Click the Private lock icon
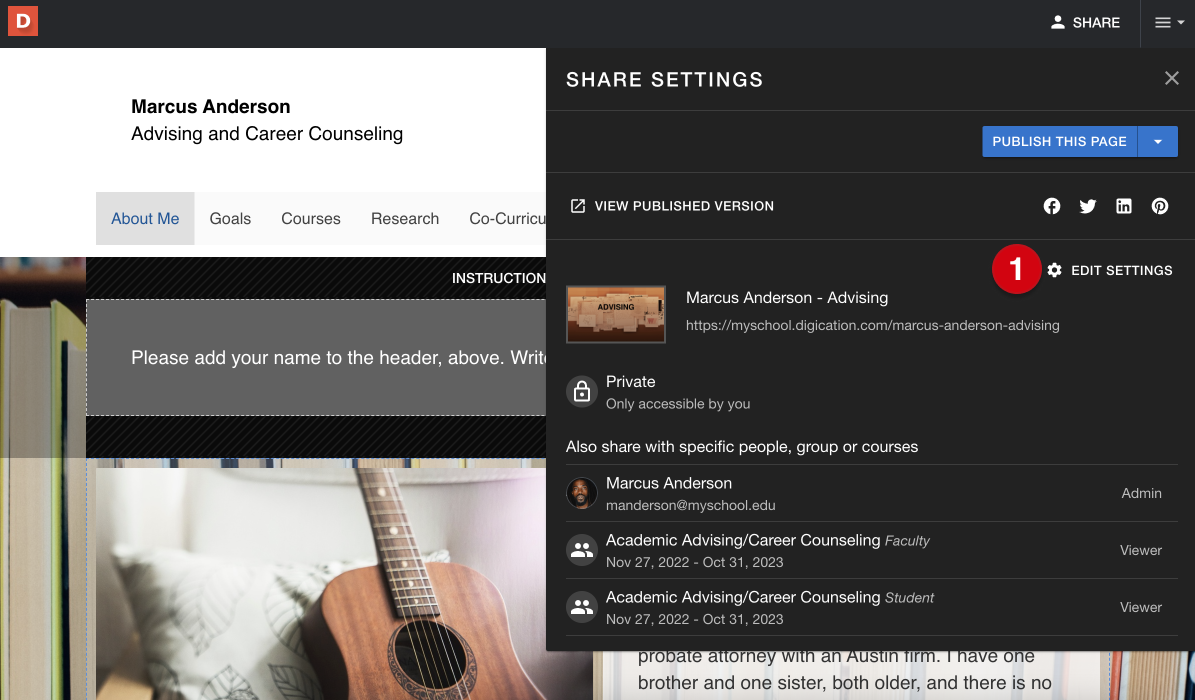The height and width of the screenshot is (700, 1195). point(581,392)
